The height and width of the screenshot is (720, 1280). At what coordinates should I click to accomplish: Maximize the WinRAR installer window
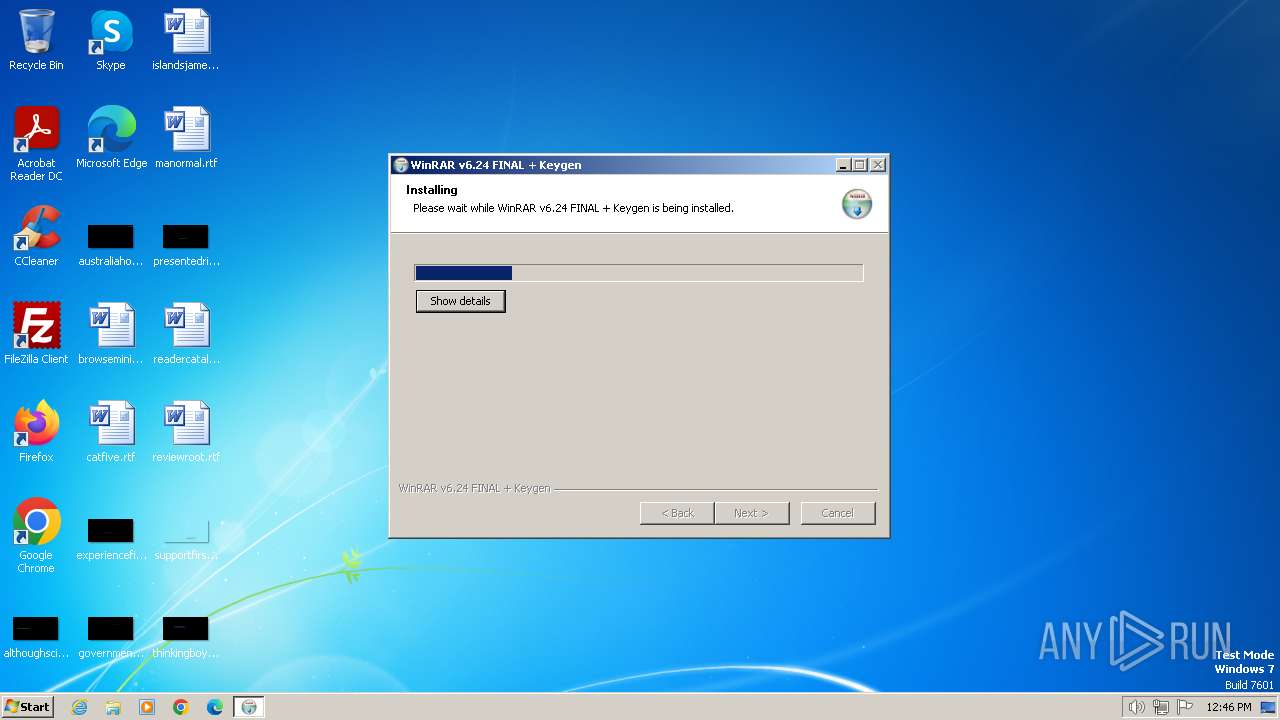pyautogui.click(x=859, y=165)
